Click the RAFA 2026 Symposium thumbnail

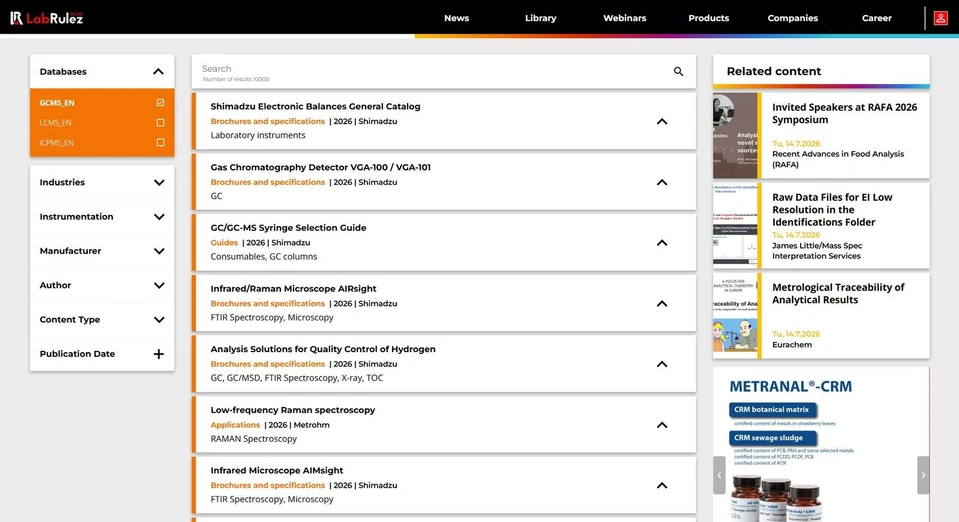tap(735, 136)
